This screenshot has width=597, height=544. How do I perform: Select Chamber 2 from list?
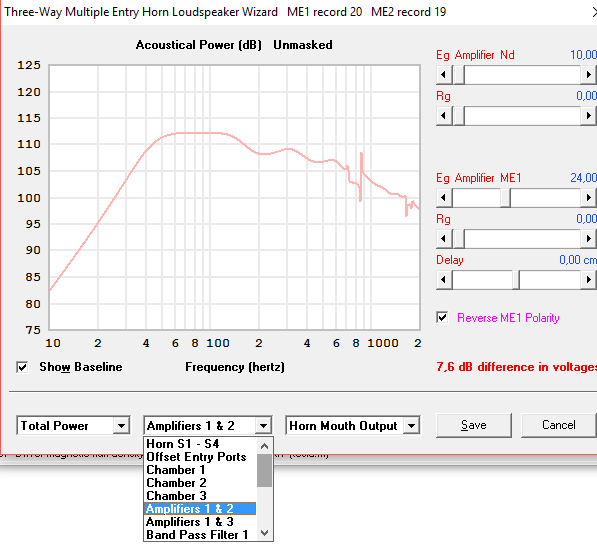[200, 483]
